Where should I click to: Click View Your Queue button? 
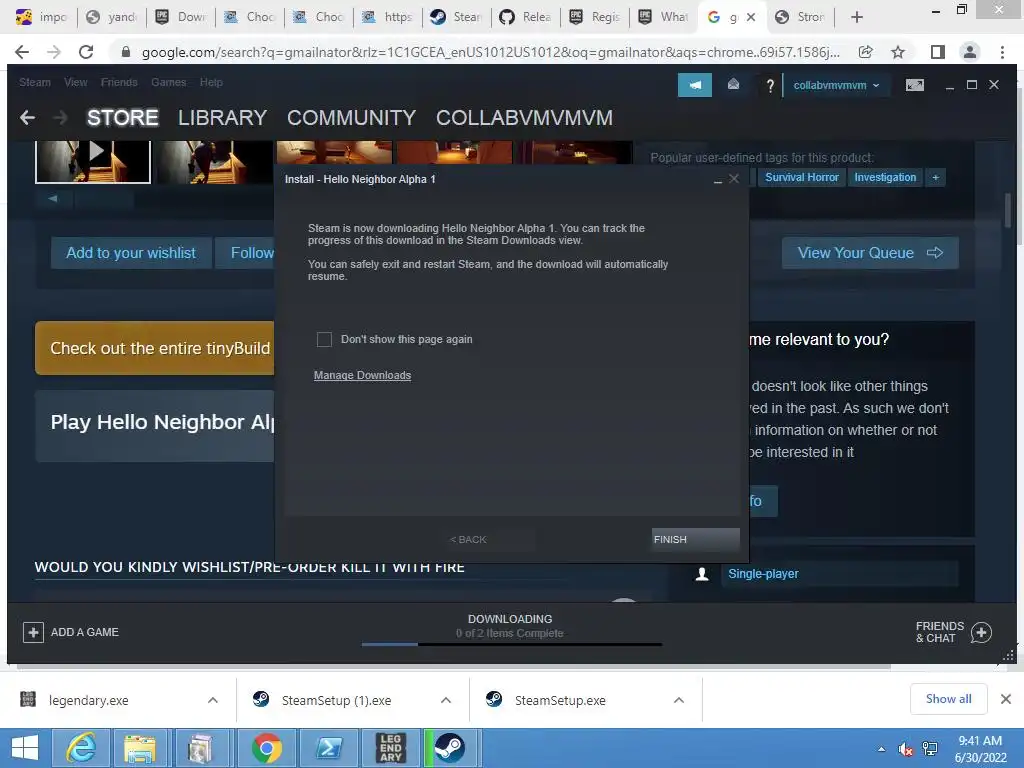(x=870, y=253)
